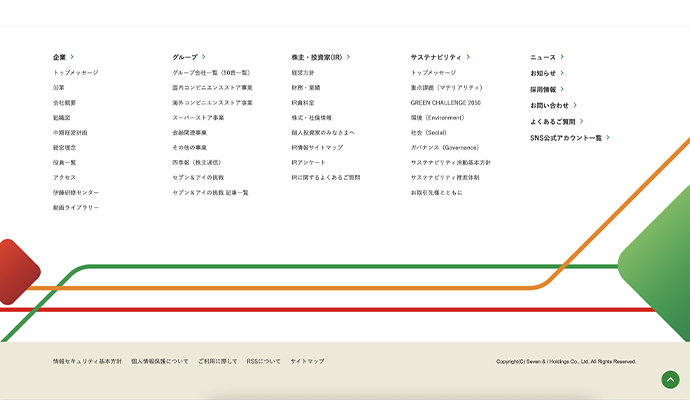Open GREEN CHALLENGE 2050 link
This screenshot has height=400, width=690.
click(445, 102)
